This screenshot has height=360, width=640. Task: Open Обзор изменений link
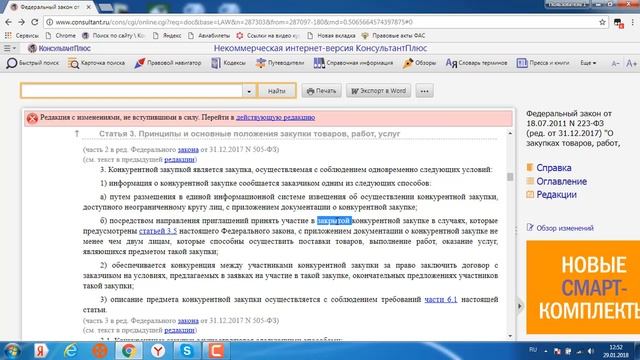click(x=560, y=228)
